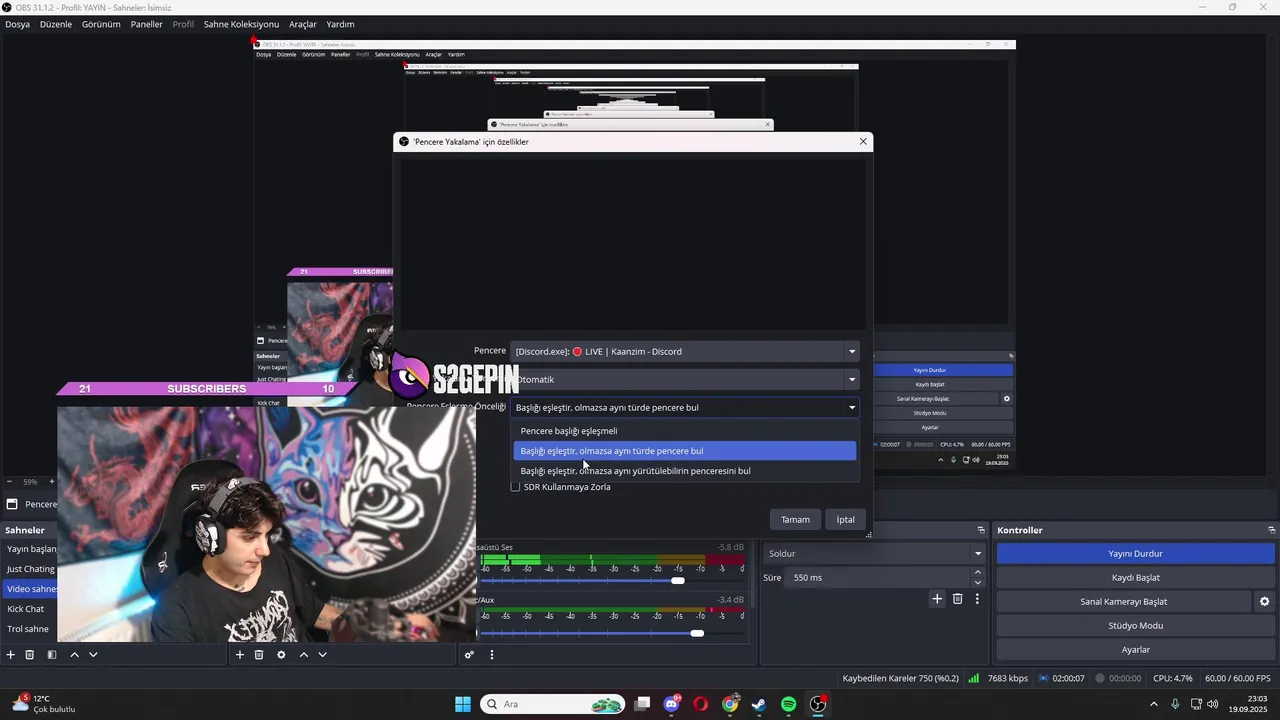1280x720 pixels.
Task: Show hidden system tray icons chevron
Action: (1153, 704)
